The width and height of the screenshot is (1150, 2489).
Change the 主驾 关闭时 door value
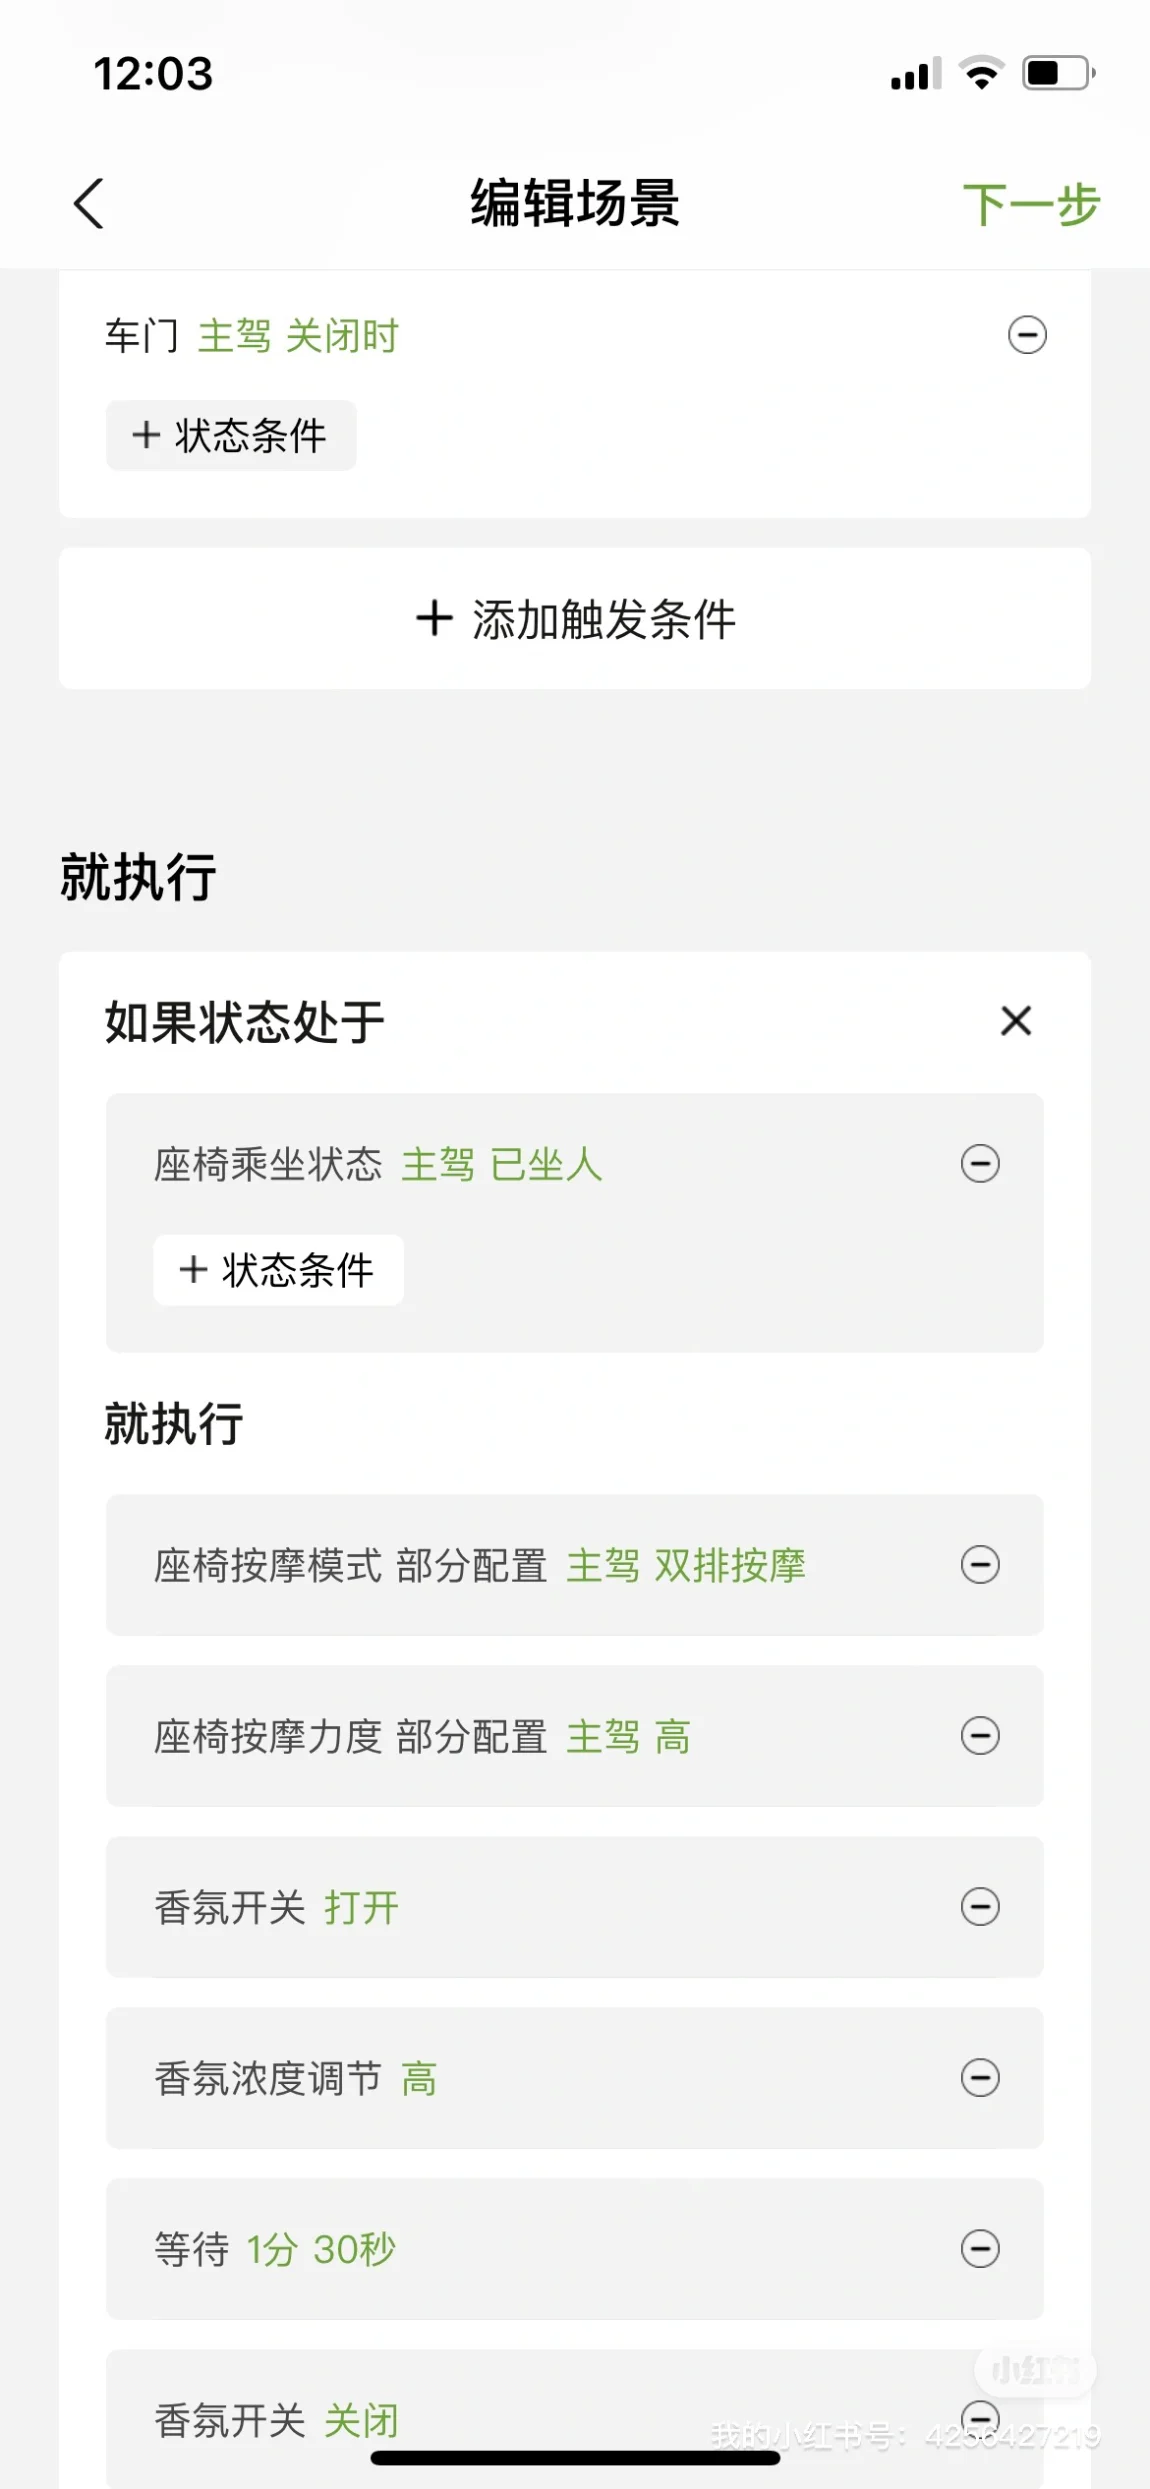[x=298, y=336]
